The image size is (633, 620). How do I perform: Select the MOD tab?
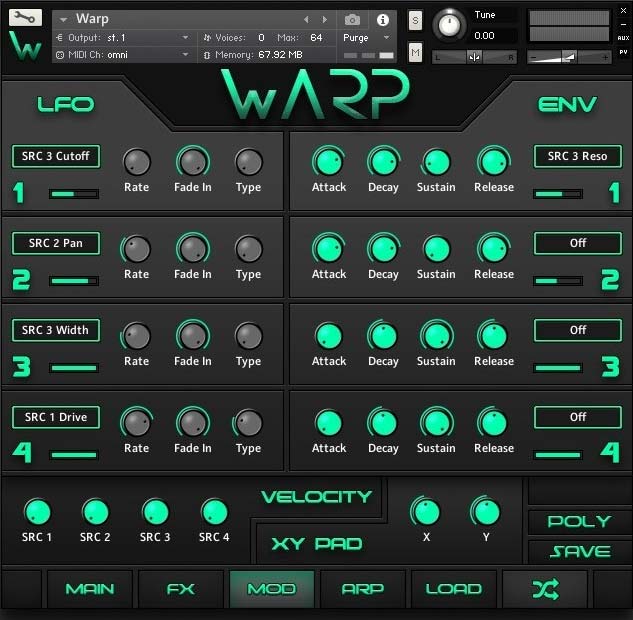pyautogui.click(x=272, y=589)
